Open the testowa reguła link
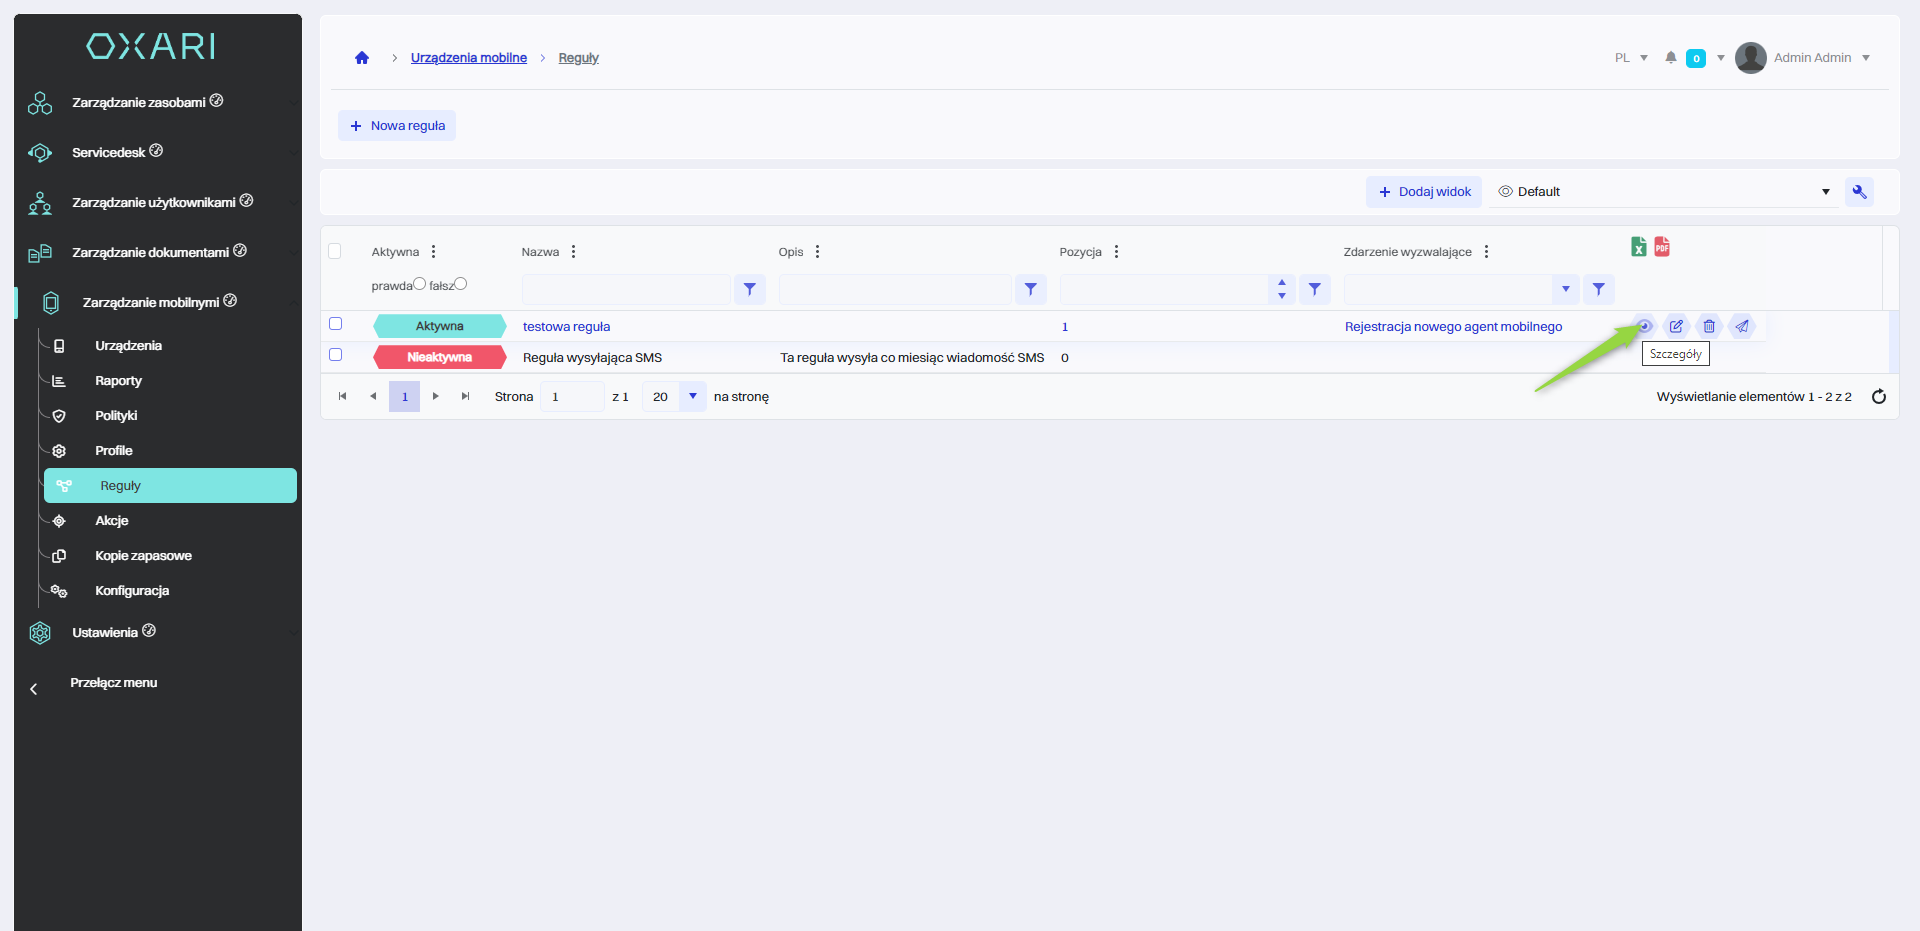Image resolution: width=1920 pixels, height=931 pixels. (x=566, y=327)
